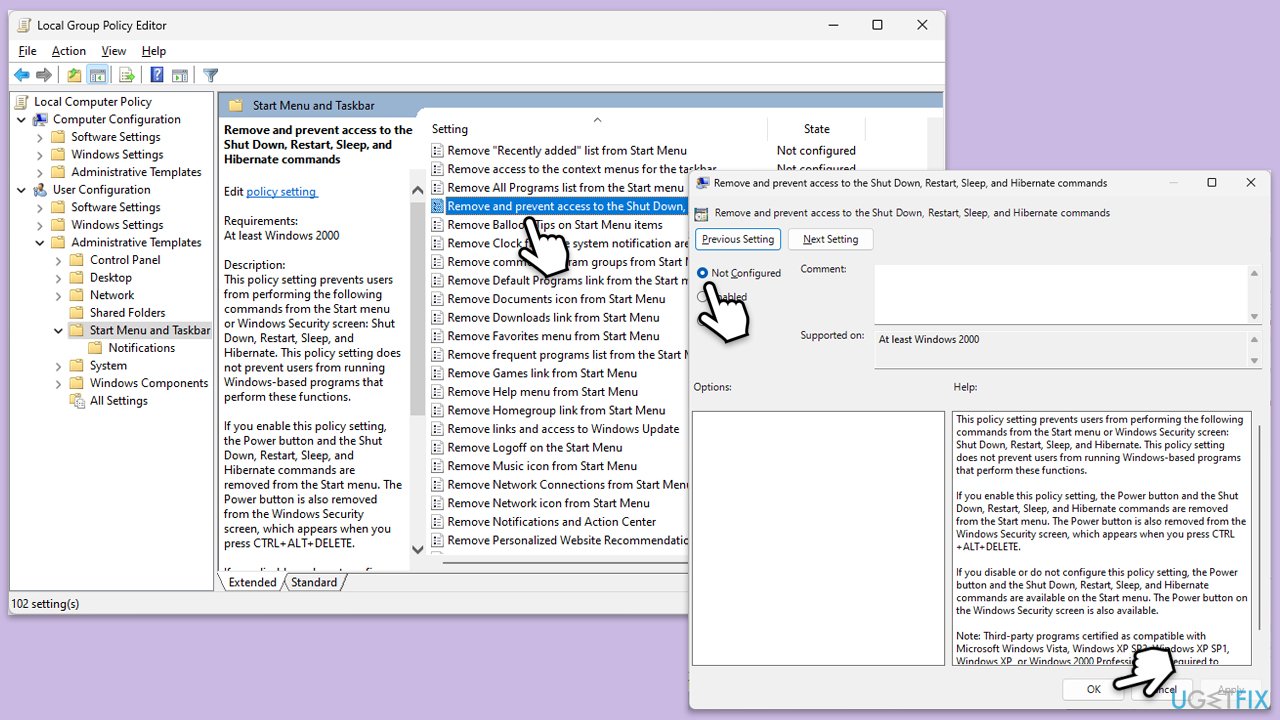This screenshot has height=720, width=1280.
Task: Click OK in the policy dialog
Action: point(1094,689)
